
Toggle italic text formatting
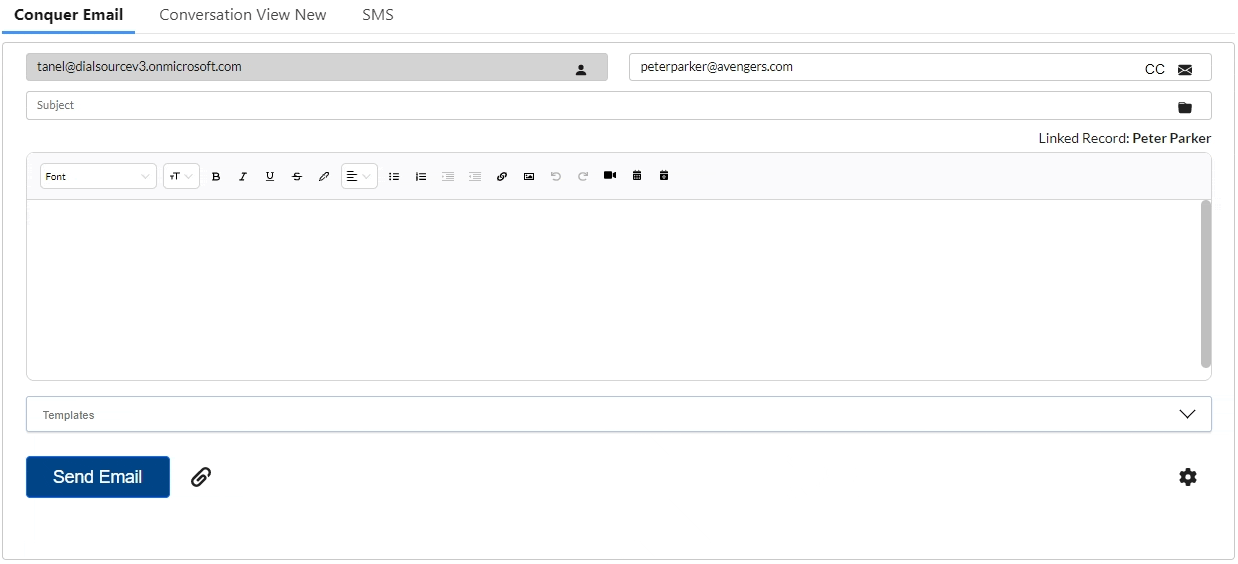point(243,176)
